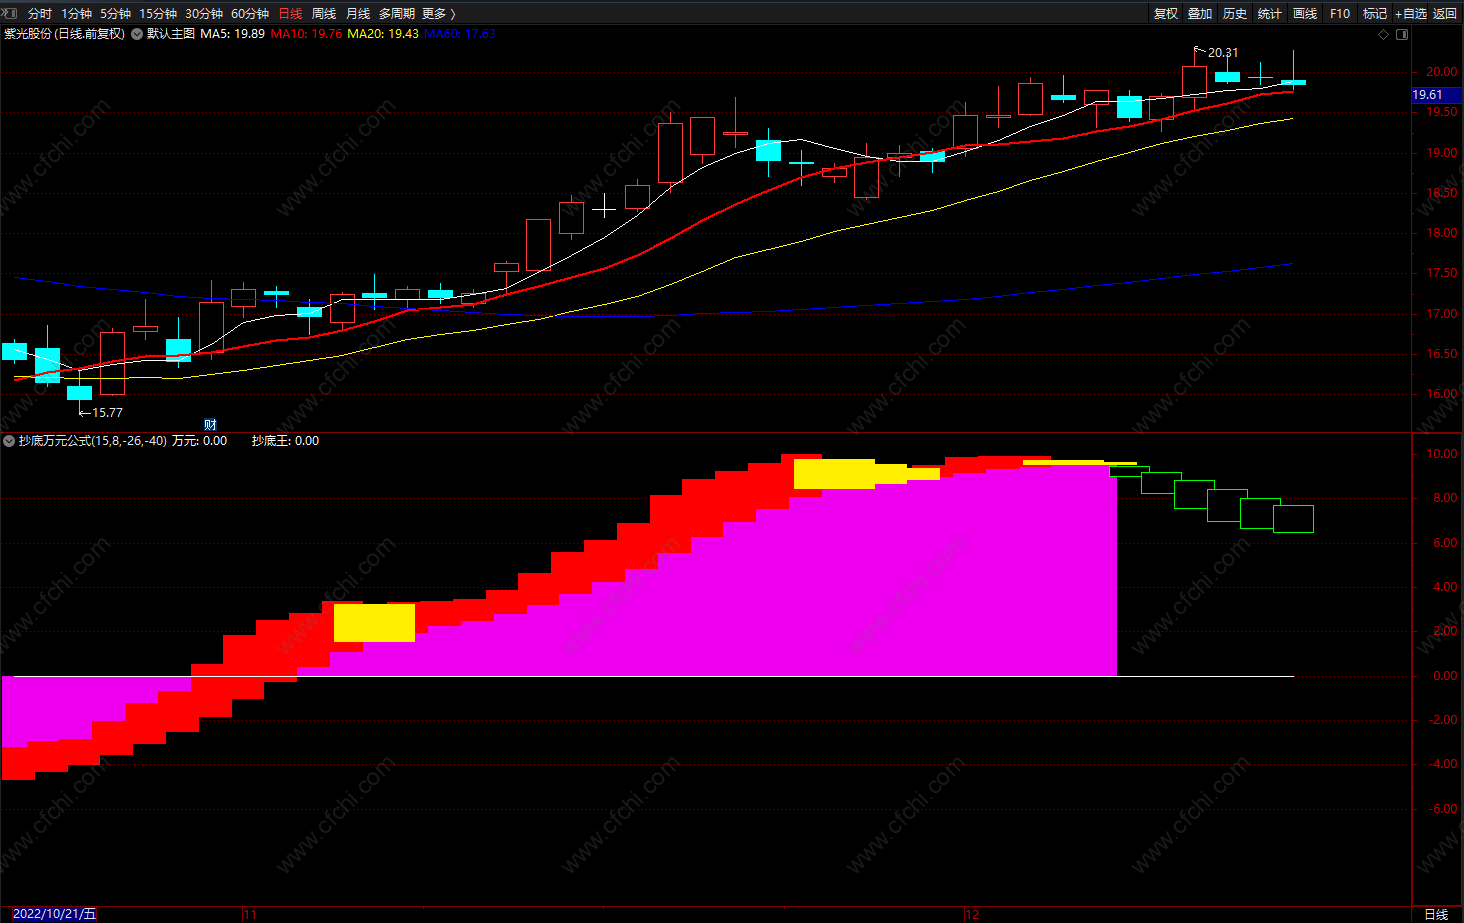Image resolution: width=1464 pixels, height=923 pixels.
Task: Expand the 更多 periods menu
Action: [438, 14]
